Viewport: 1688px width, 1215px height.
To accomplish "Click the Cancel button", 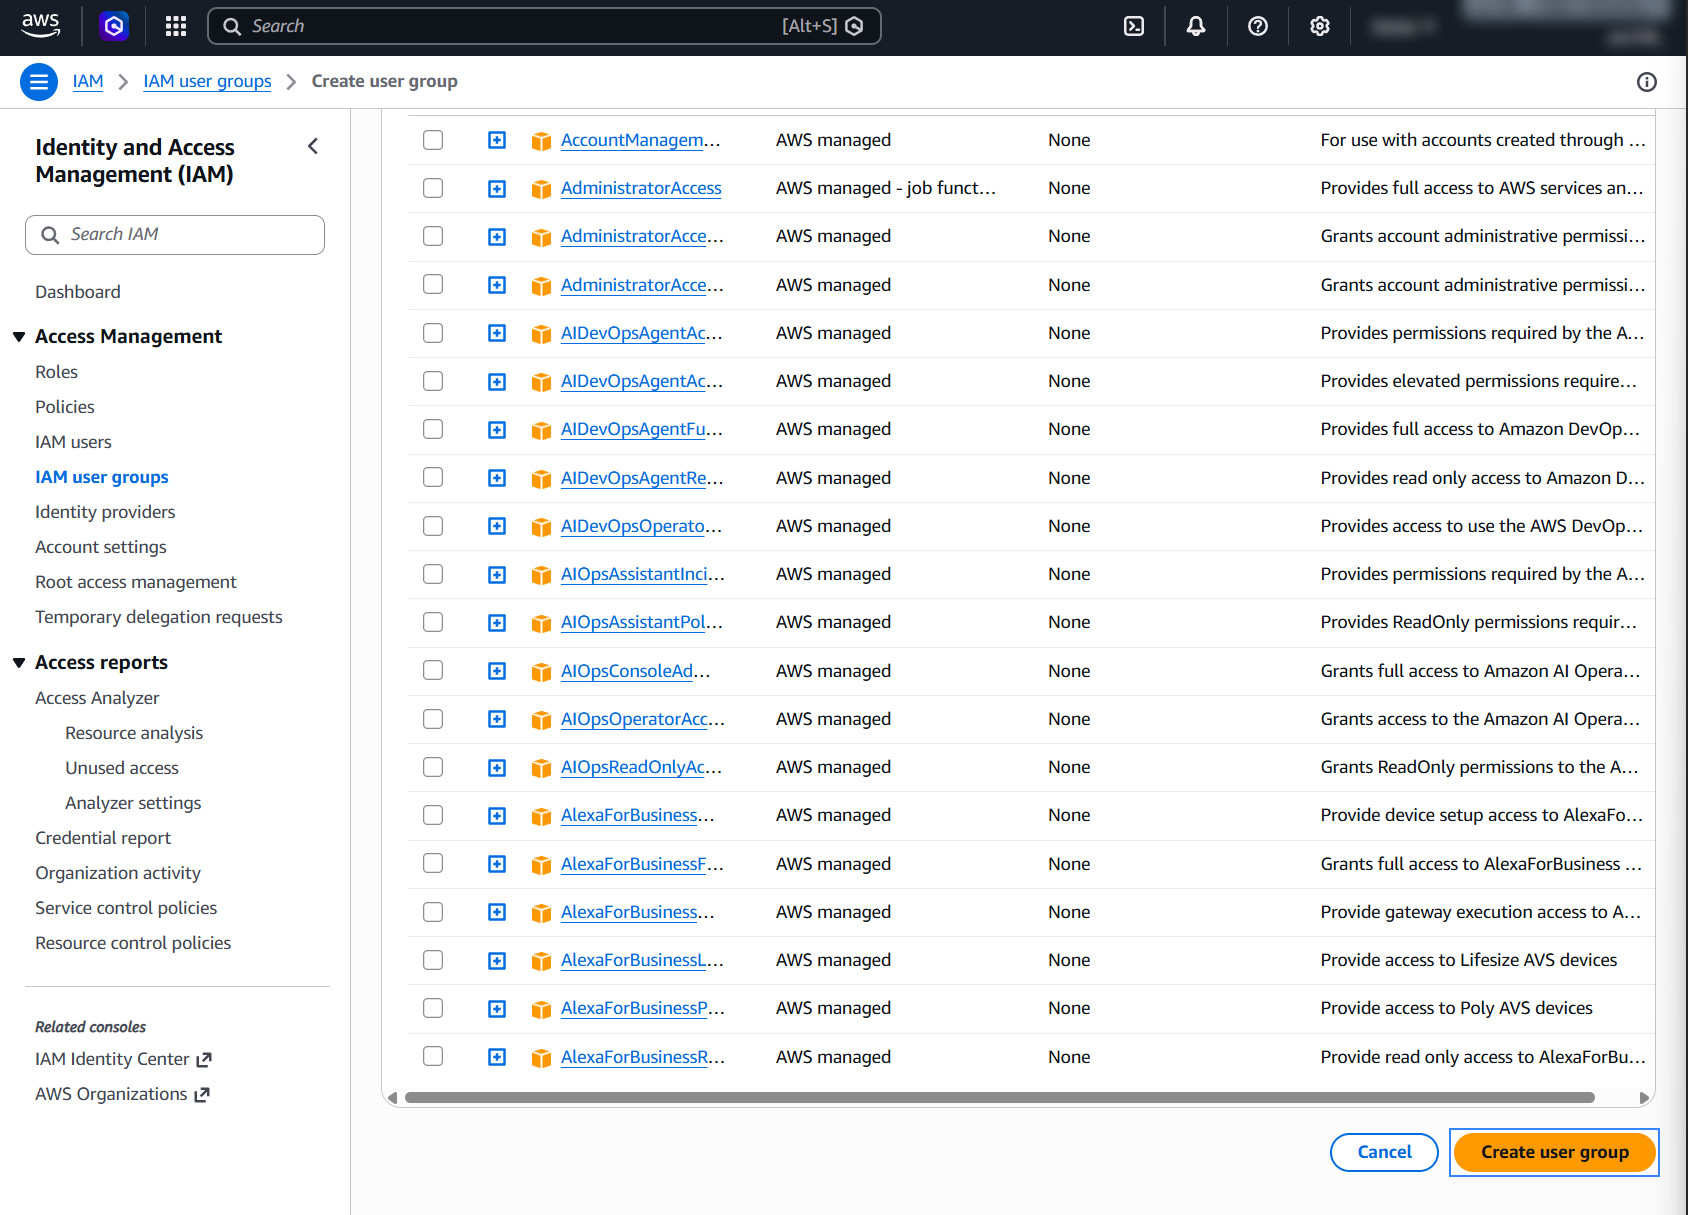I will click(1384, 1152).
